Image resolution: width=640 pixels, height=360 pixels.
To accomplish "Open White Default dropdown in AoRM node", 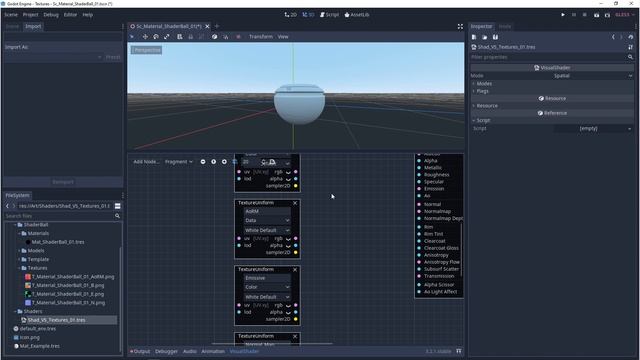I will [x=267, y=230].
